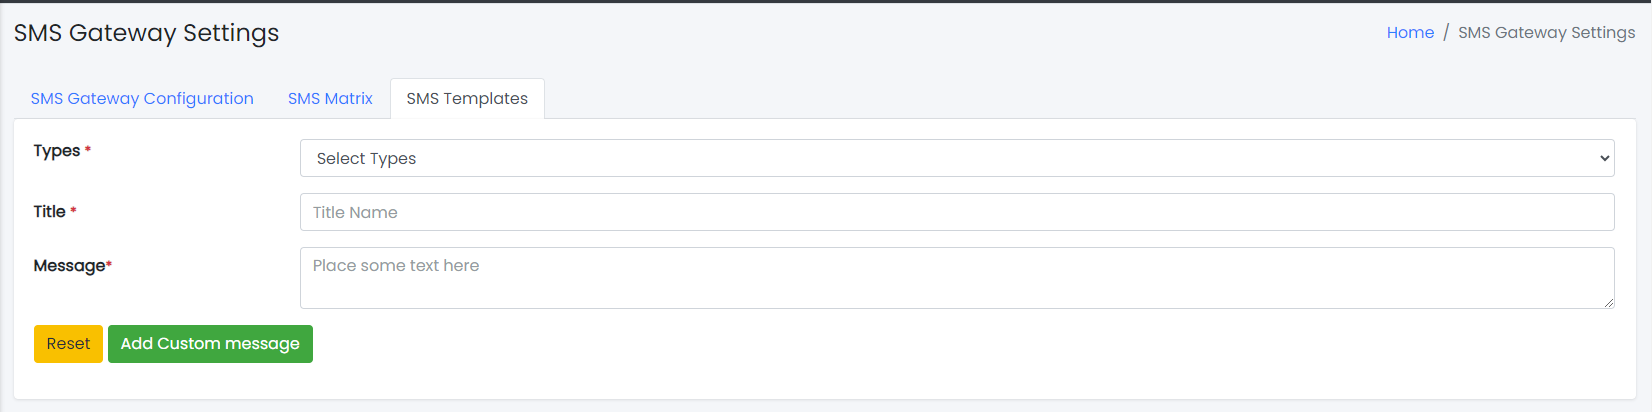This screenshot has height=412, width=1652.
Task: Click the Add Custom message button
Action: [210, 344]
